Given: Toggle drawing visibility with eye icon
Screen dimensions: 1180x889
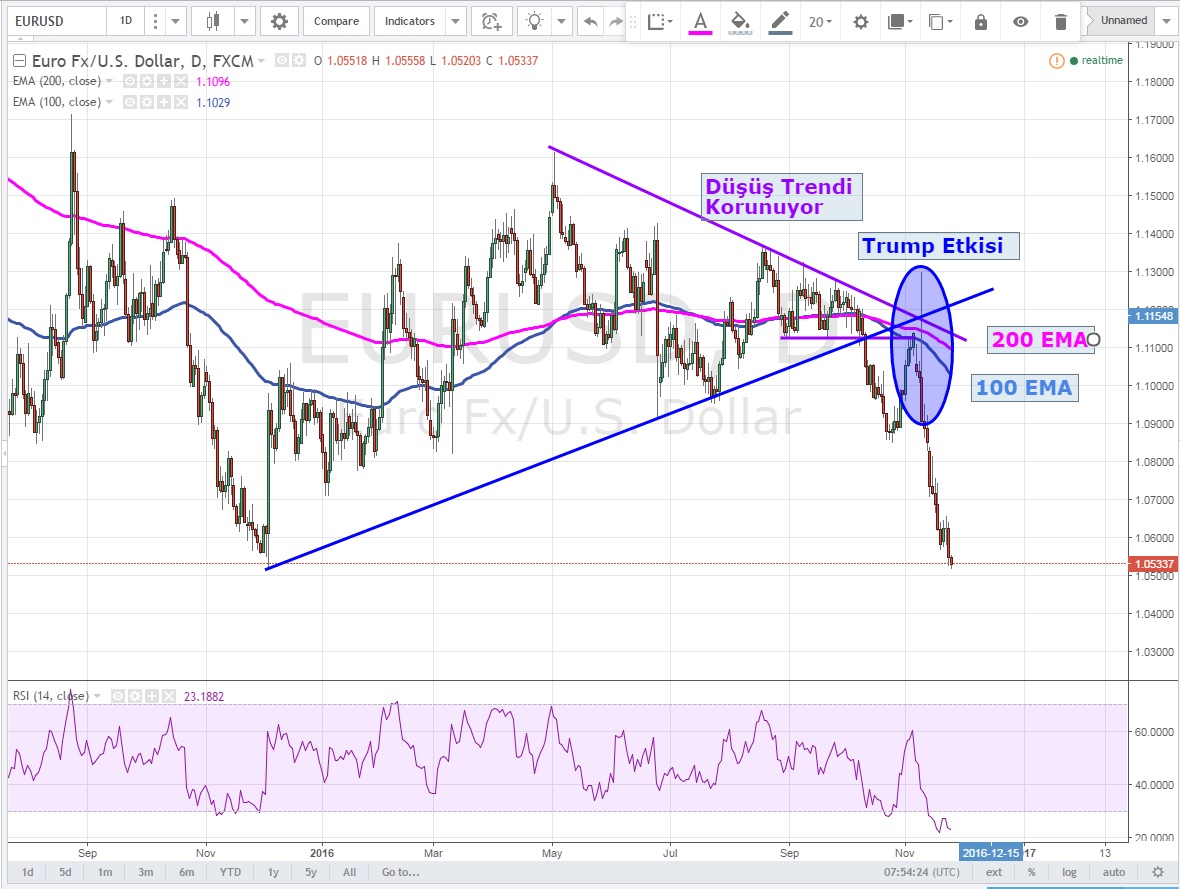Looking at the screenshot, I should (1020, 21).
